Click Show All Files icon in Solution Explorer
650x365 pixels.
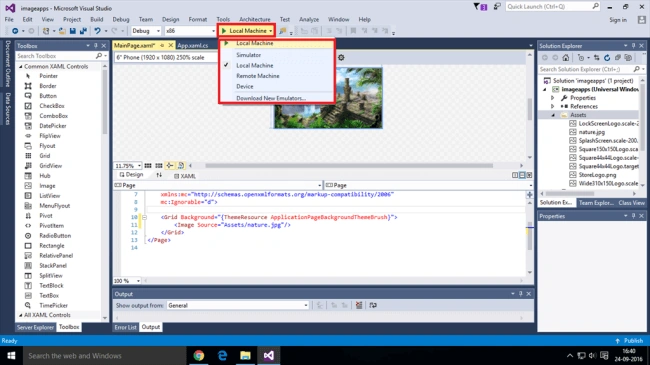(x=628, y=58)
